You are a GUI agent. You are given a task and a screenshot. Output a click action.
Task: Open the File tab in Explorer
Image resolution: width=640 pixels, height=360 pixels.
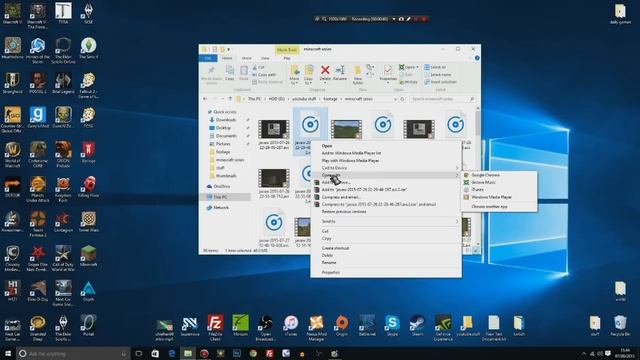click(x=208, y=58)
